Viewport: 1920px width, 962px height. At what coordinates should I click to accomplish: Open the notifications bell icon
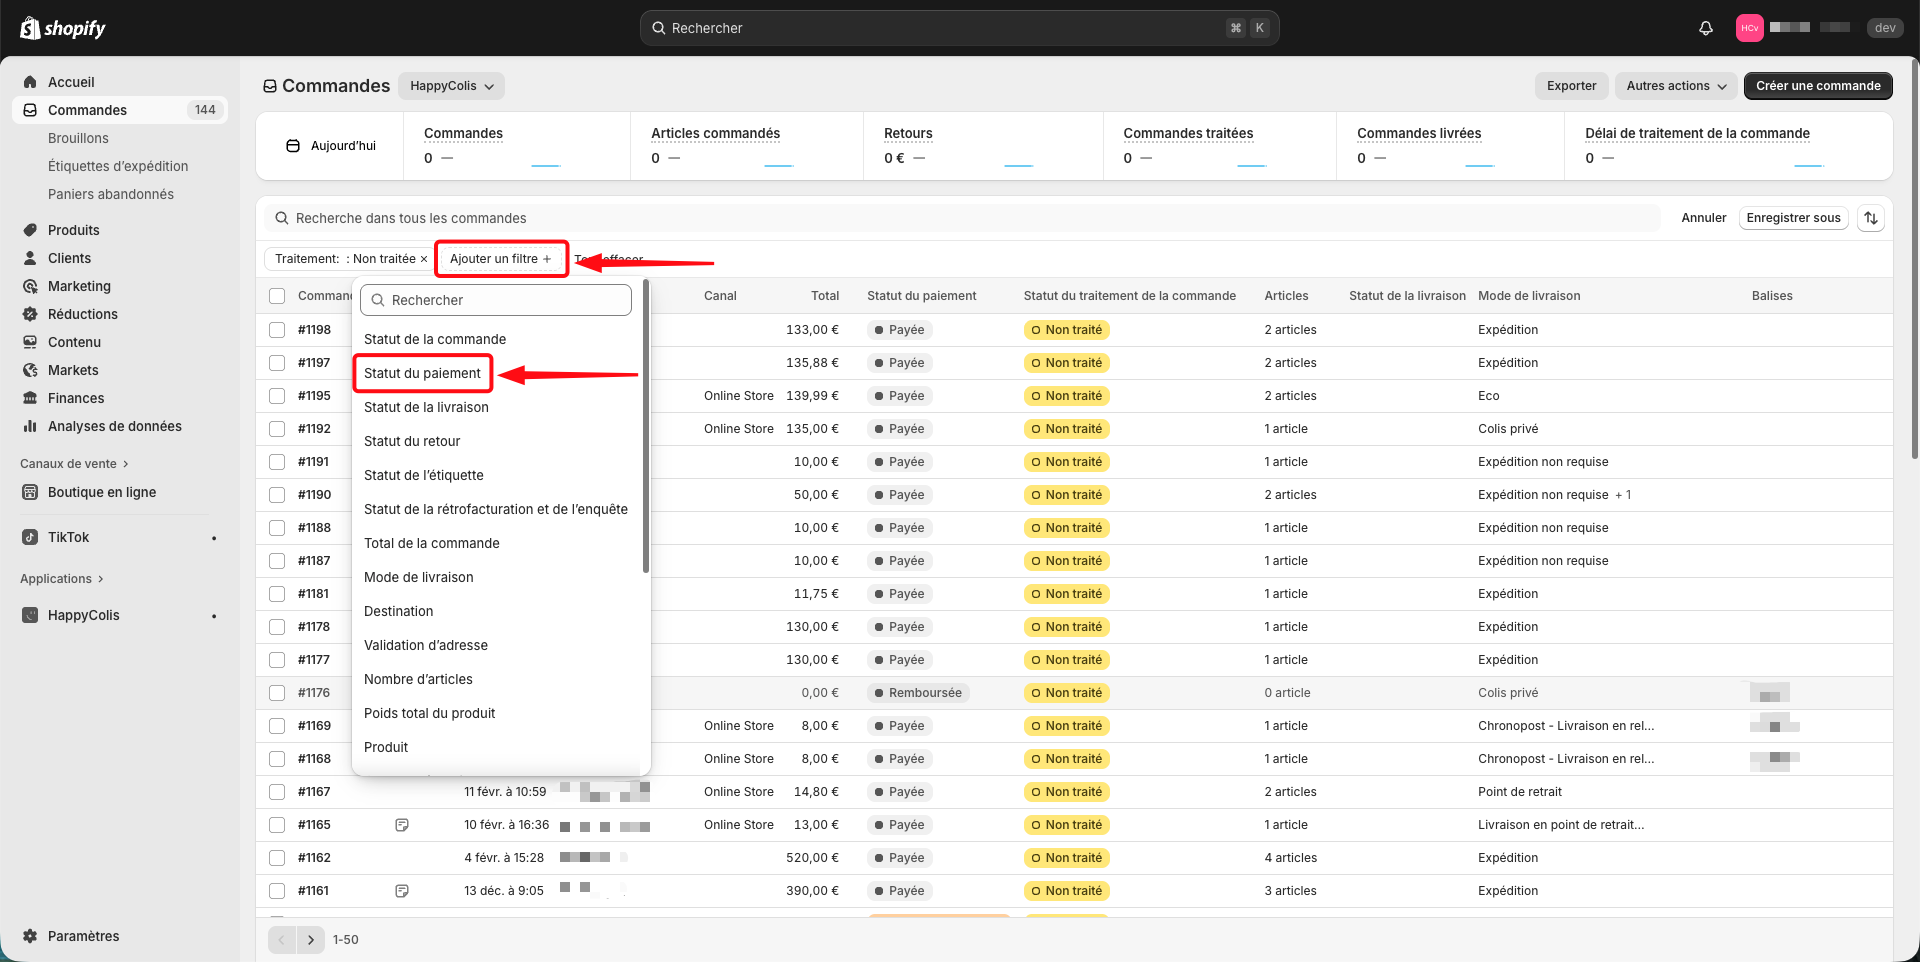tap(1706, 28)
